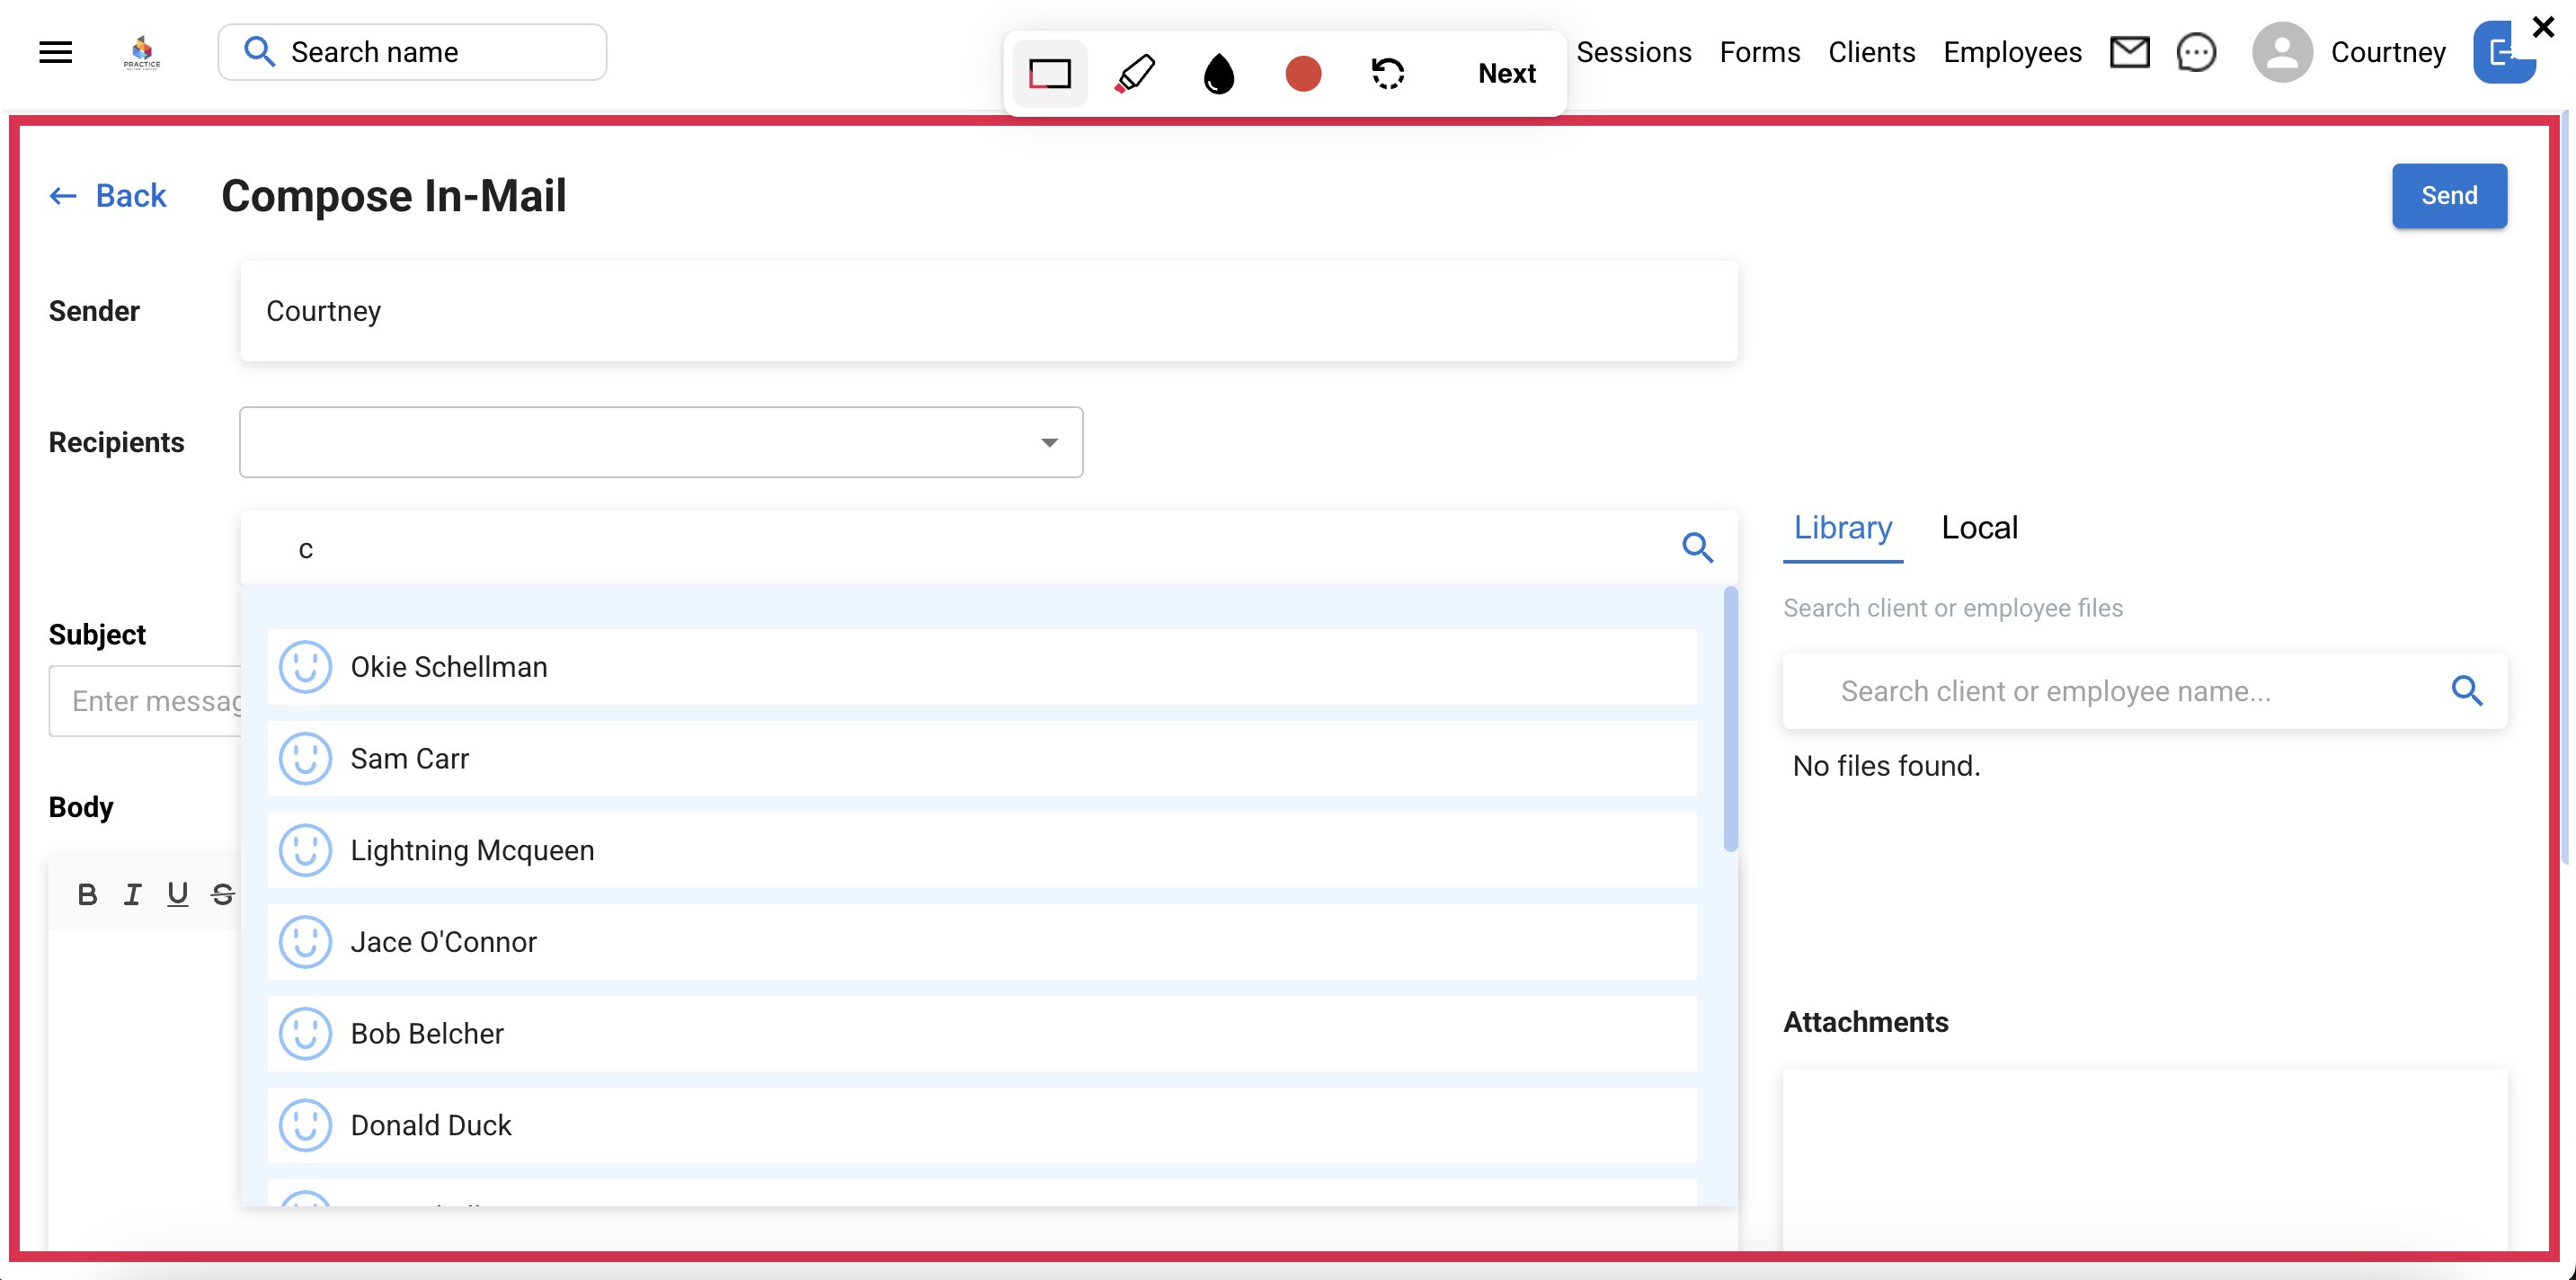Toggle underline formatting in body editor
This screenshot has width=2576, height=1280.
177,894
